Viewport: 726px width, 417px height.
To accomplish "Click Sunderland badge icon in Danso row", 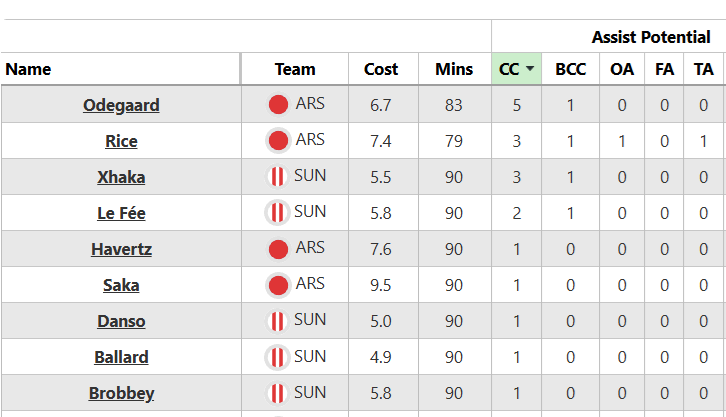I will pos(277,321).
